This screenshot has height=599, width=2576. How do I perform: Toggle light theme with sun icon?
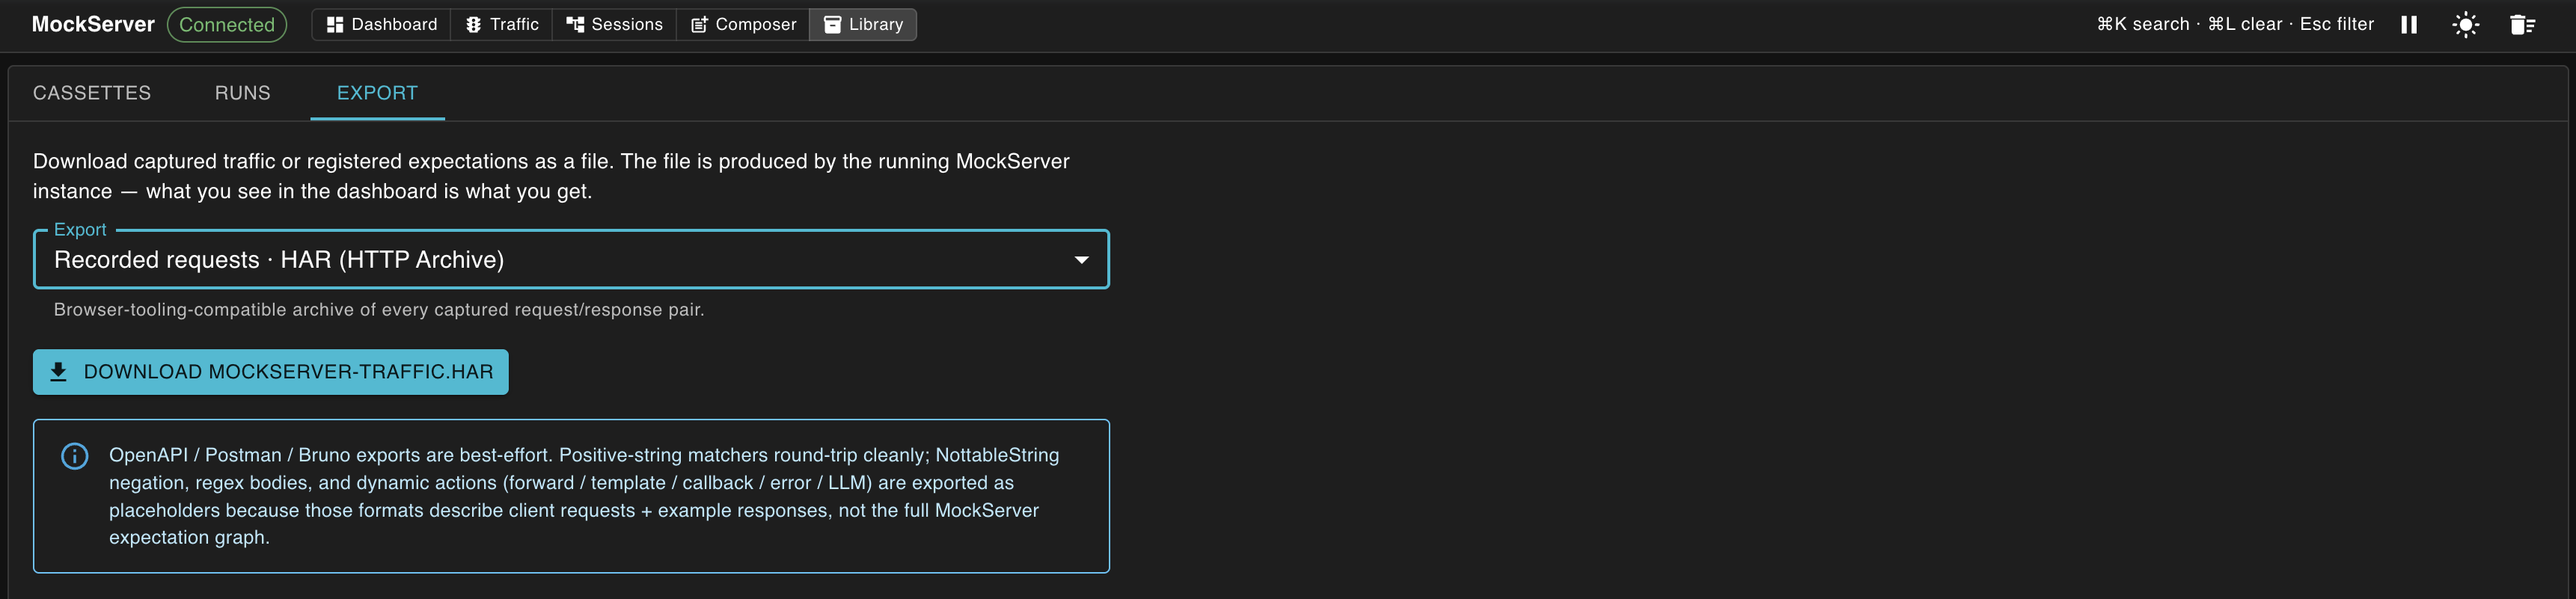tap(2466, 25)
